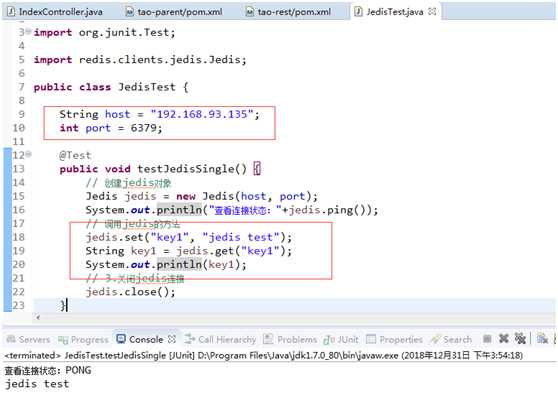Click the Properties view icon
The image size is (558, 405).
(371, 339)
